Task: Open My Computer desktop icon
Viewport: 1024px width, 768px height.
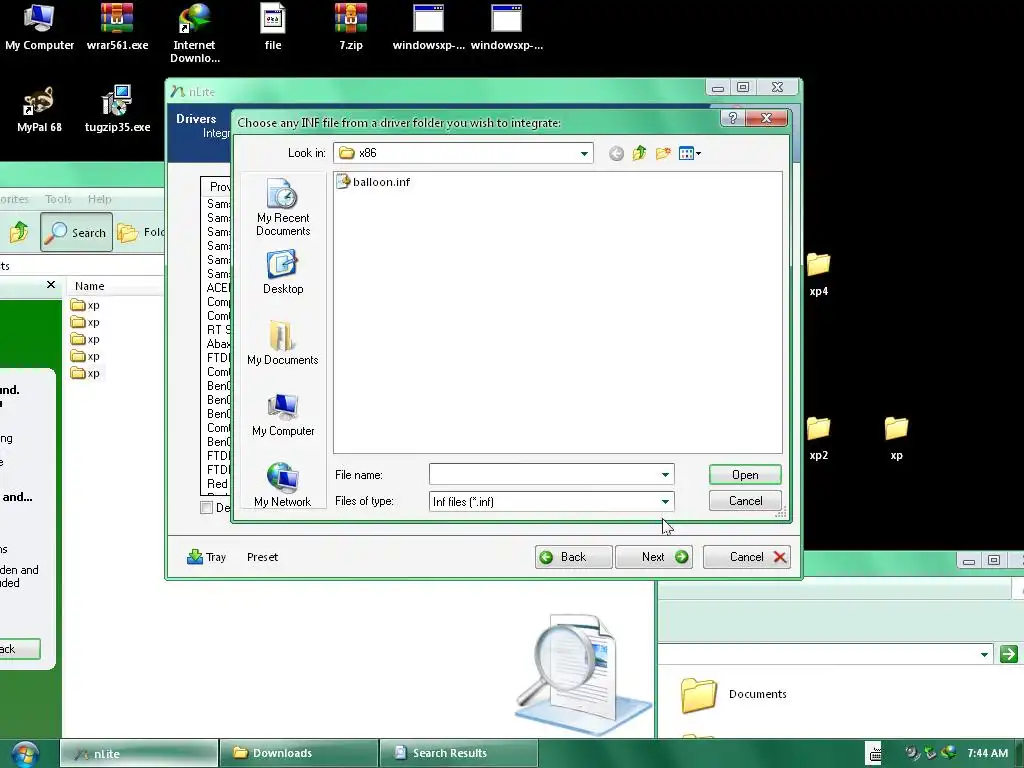Action: coord(39,27)
